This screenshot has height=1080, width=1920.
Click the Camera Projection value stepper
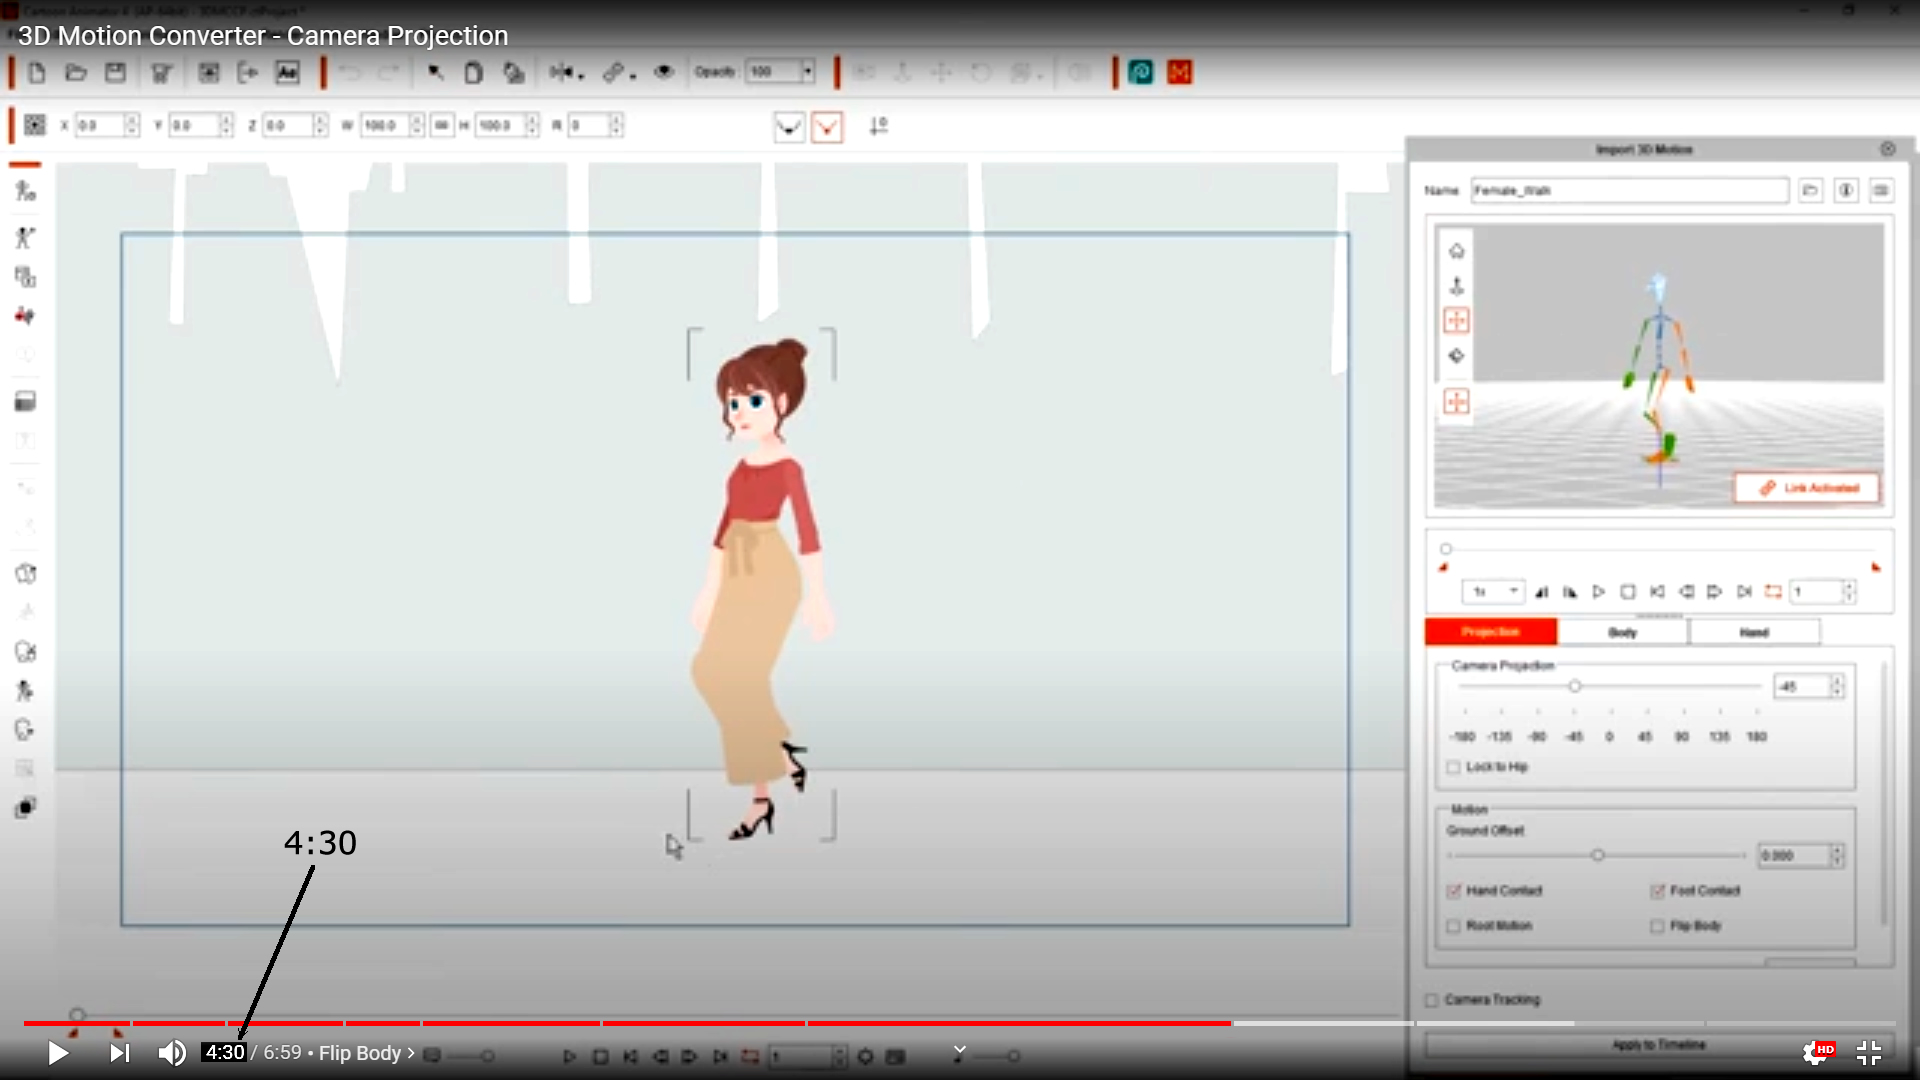pos(1836,686)
